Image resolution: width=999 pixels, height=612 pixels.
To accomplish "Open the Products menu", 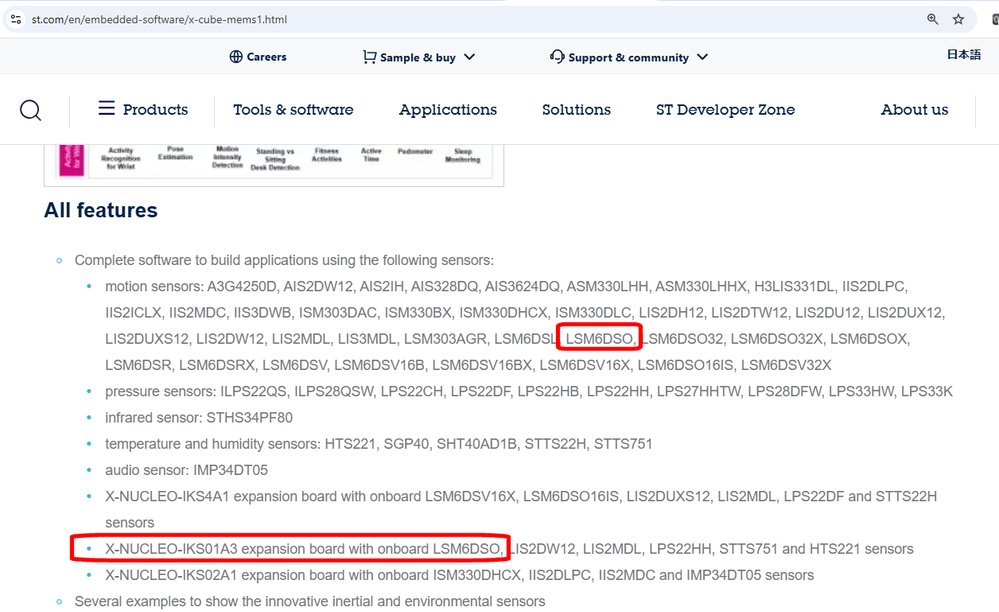I will click(155, 110).
